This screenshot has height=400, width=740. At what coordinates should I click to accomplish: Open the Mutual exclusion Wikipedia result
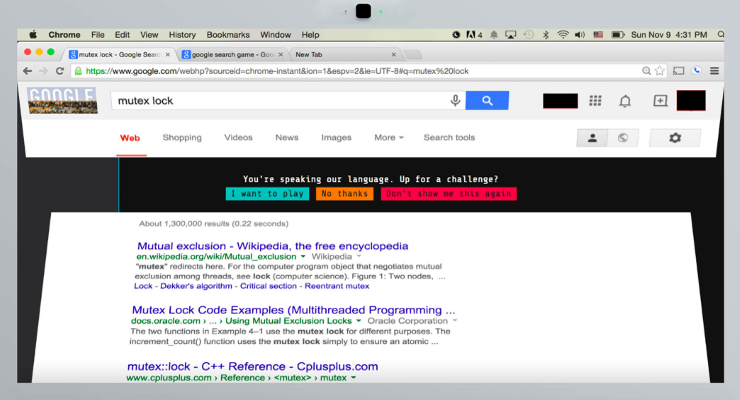(x=271, y=245)
